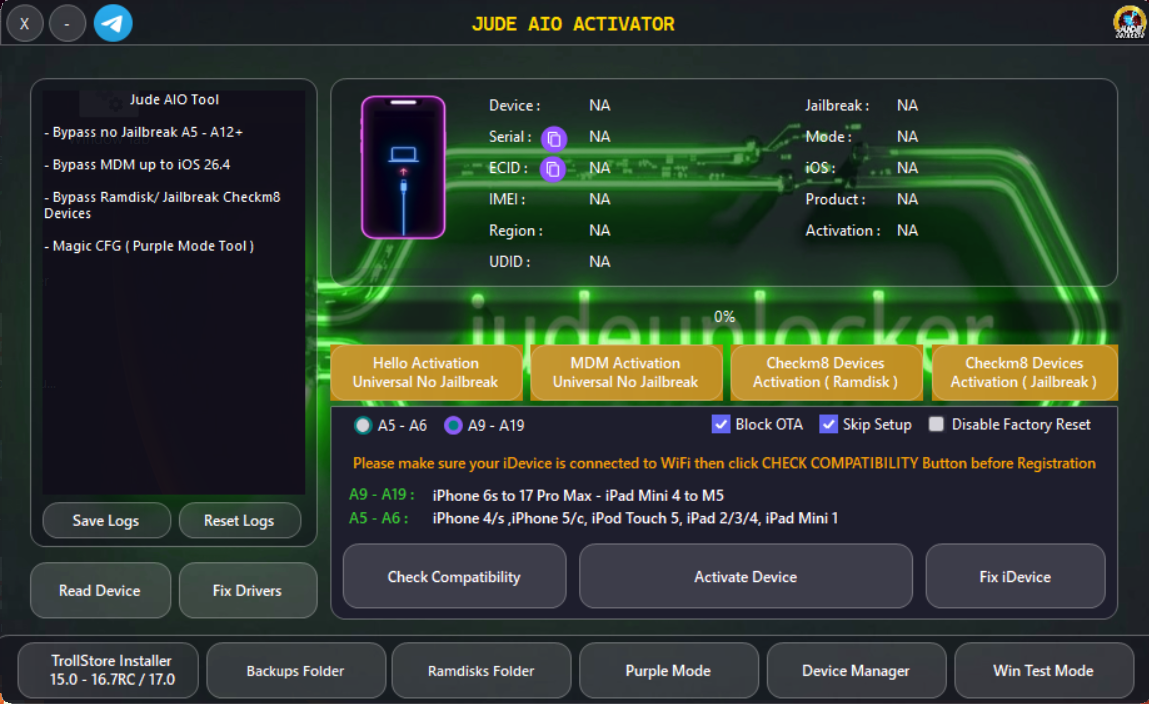Click the UDID NA value
This screenshot has width=1149, height=704.
[x=599, y=262]
